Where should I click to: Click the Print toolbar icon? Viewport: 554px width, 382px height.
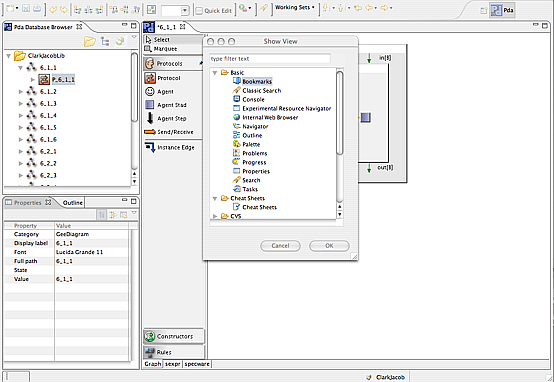[x=37, y=8]
